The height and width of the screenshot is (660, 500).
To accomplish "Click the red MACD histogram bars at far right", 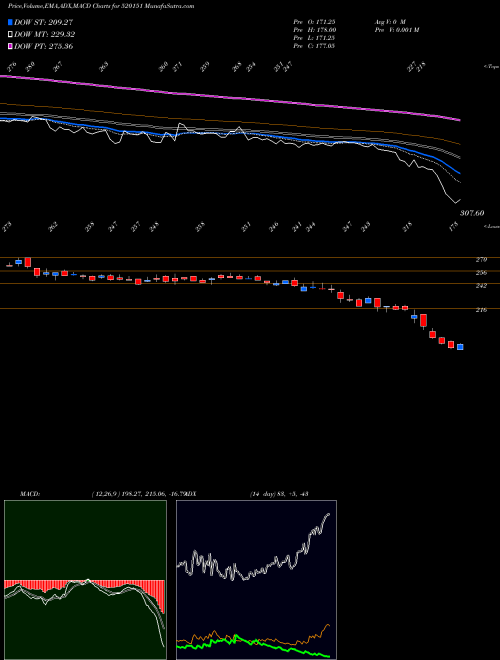I will click(162, 596).
